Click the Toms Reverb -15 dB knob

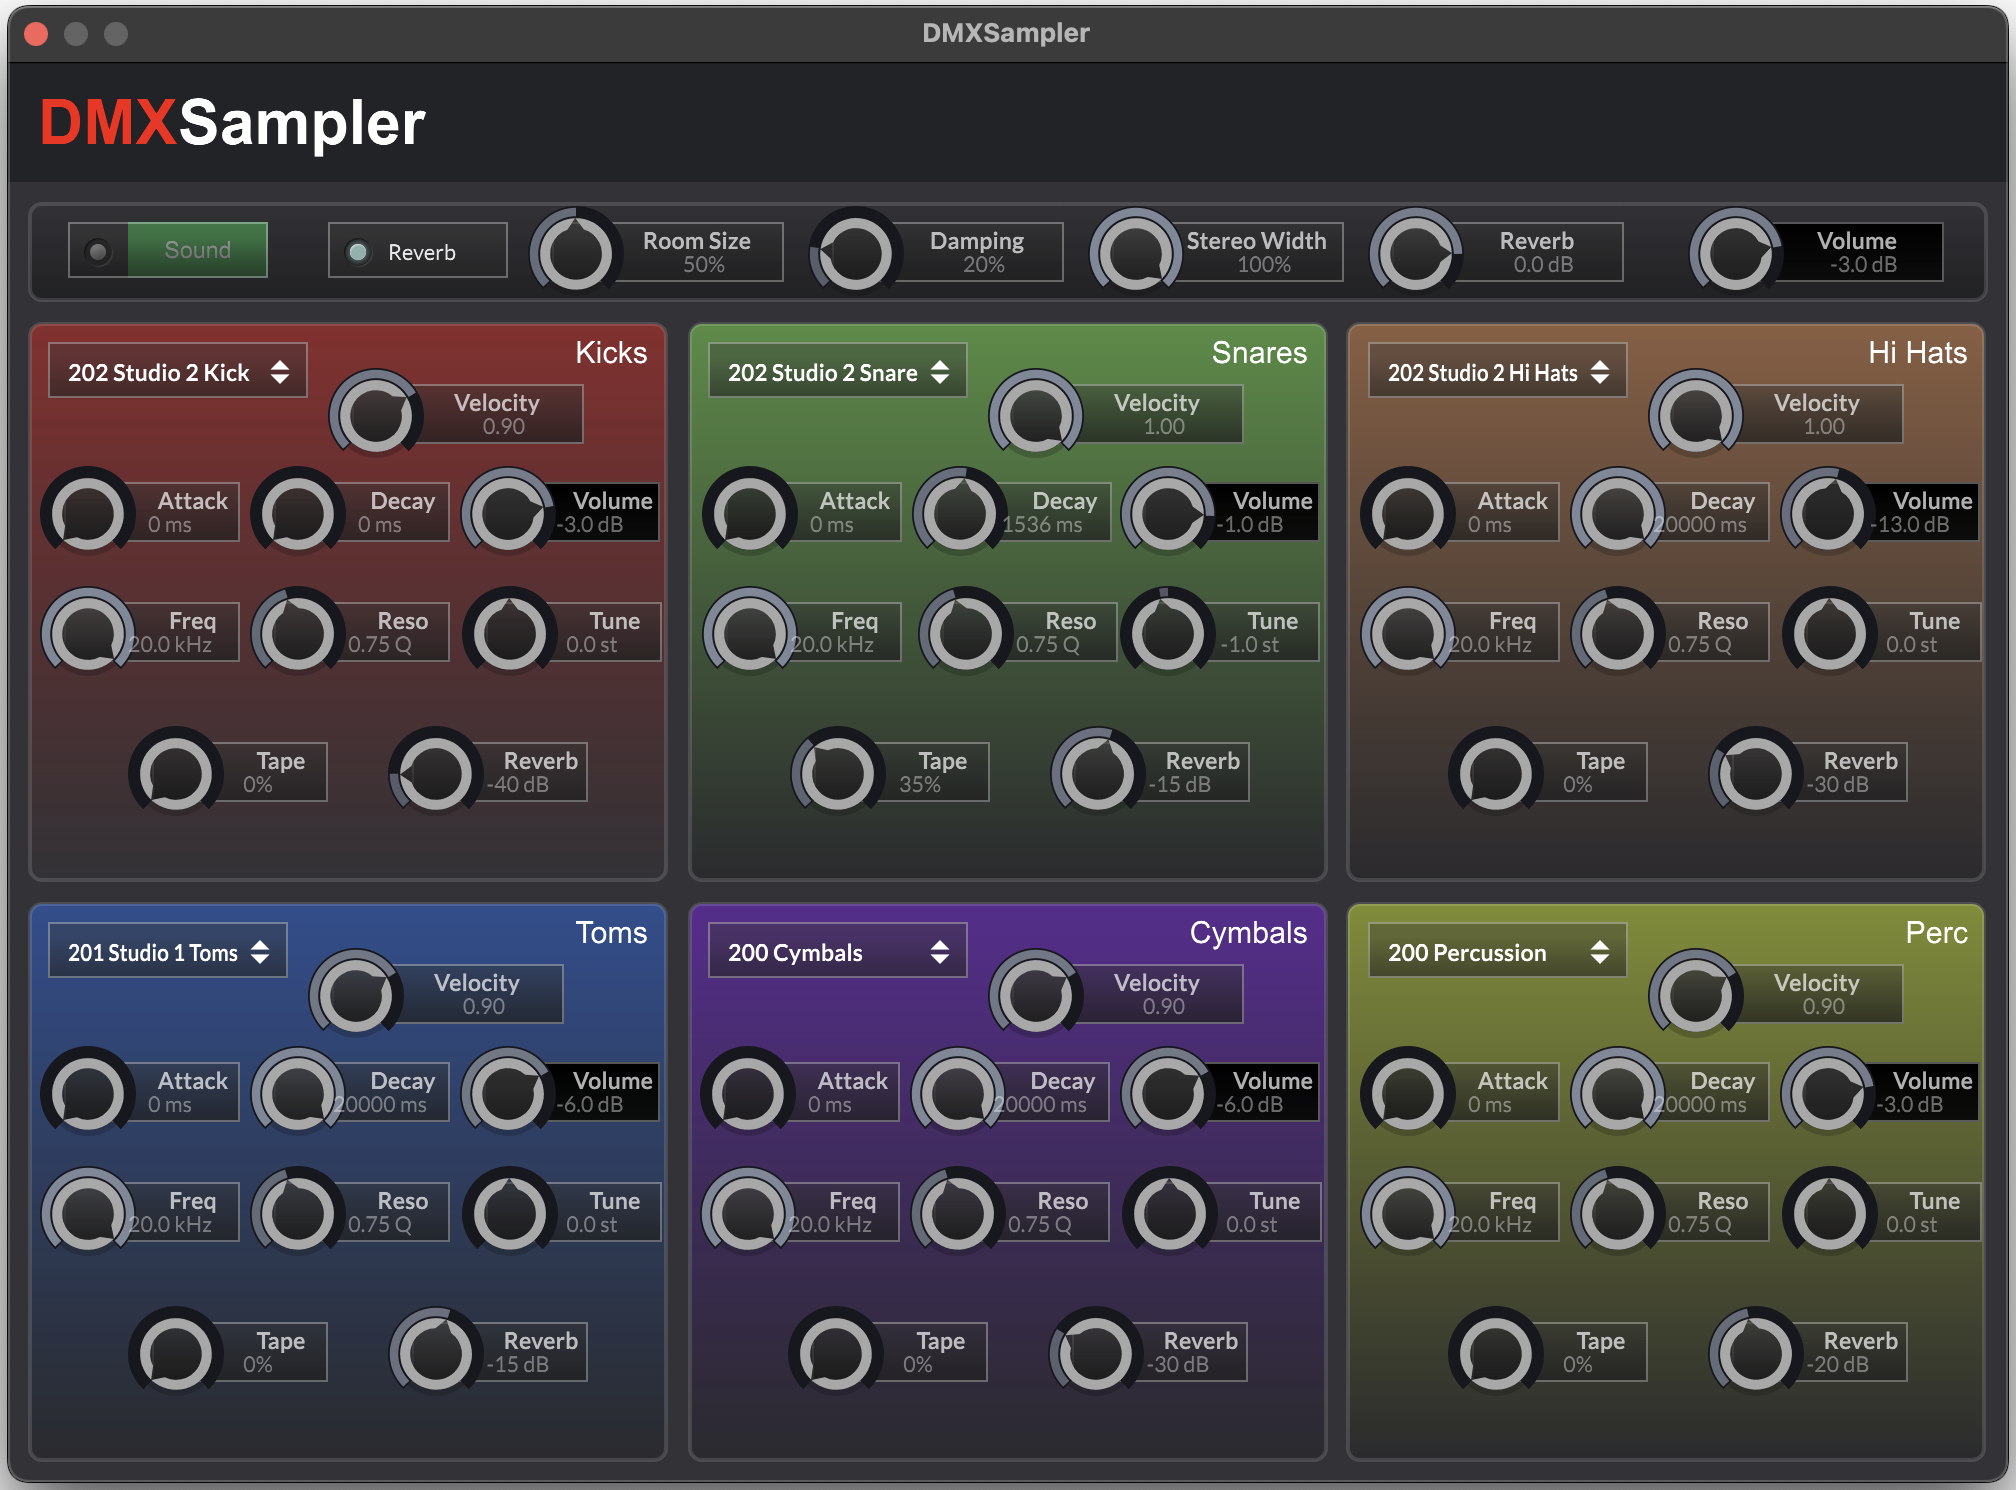click(x=436, y=1352)
